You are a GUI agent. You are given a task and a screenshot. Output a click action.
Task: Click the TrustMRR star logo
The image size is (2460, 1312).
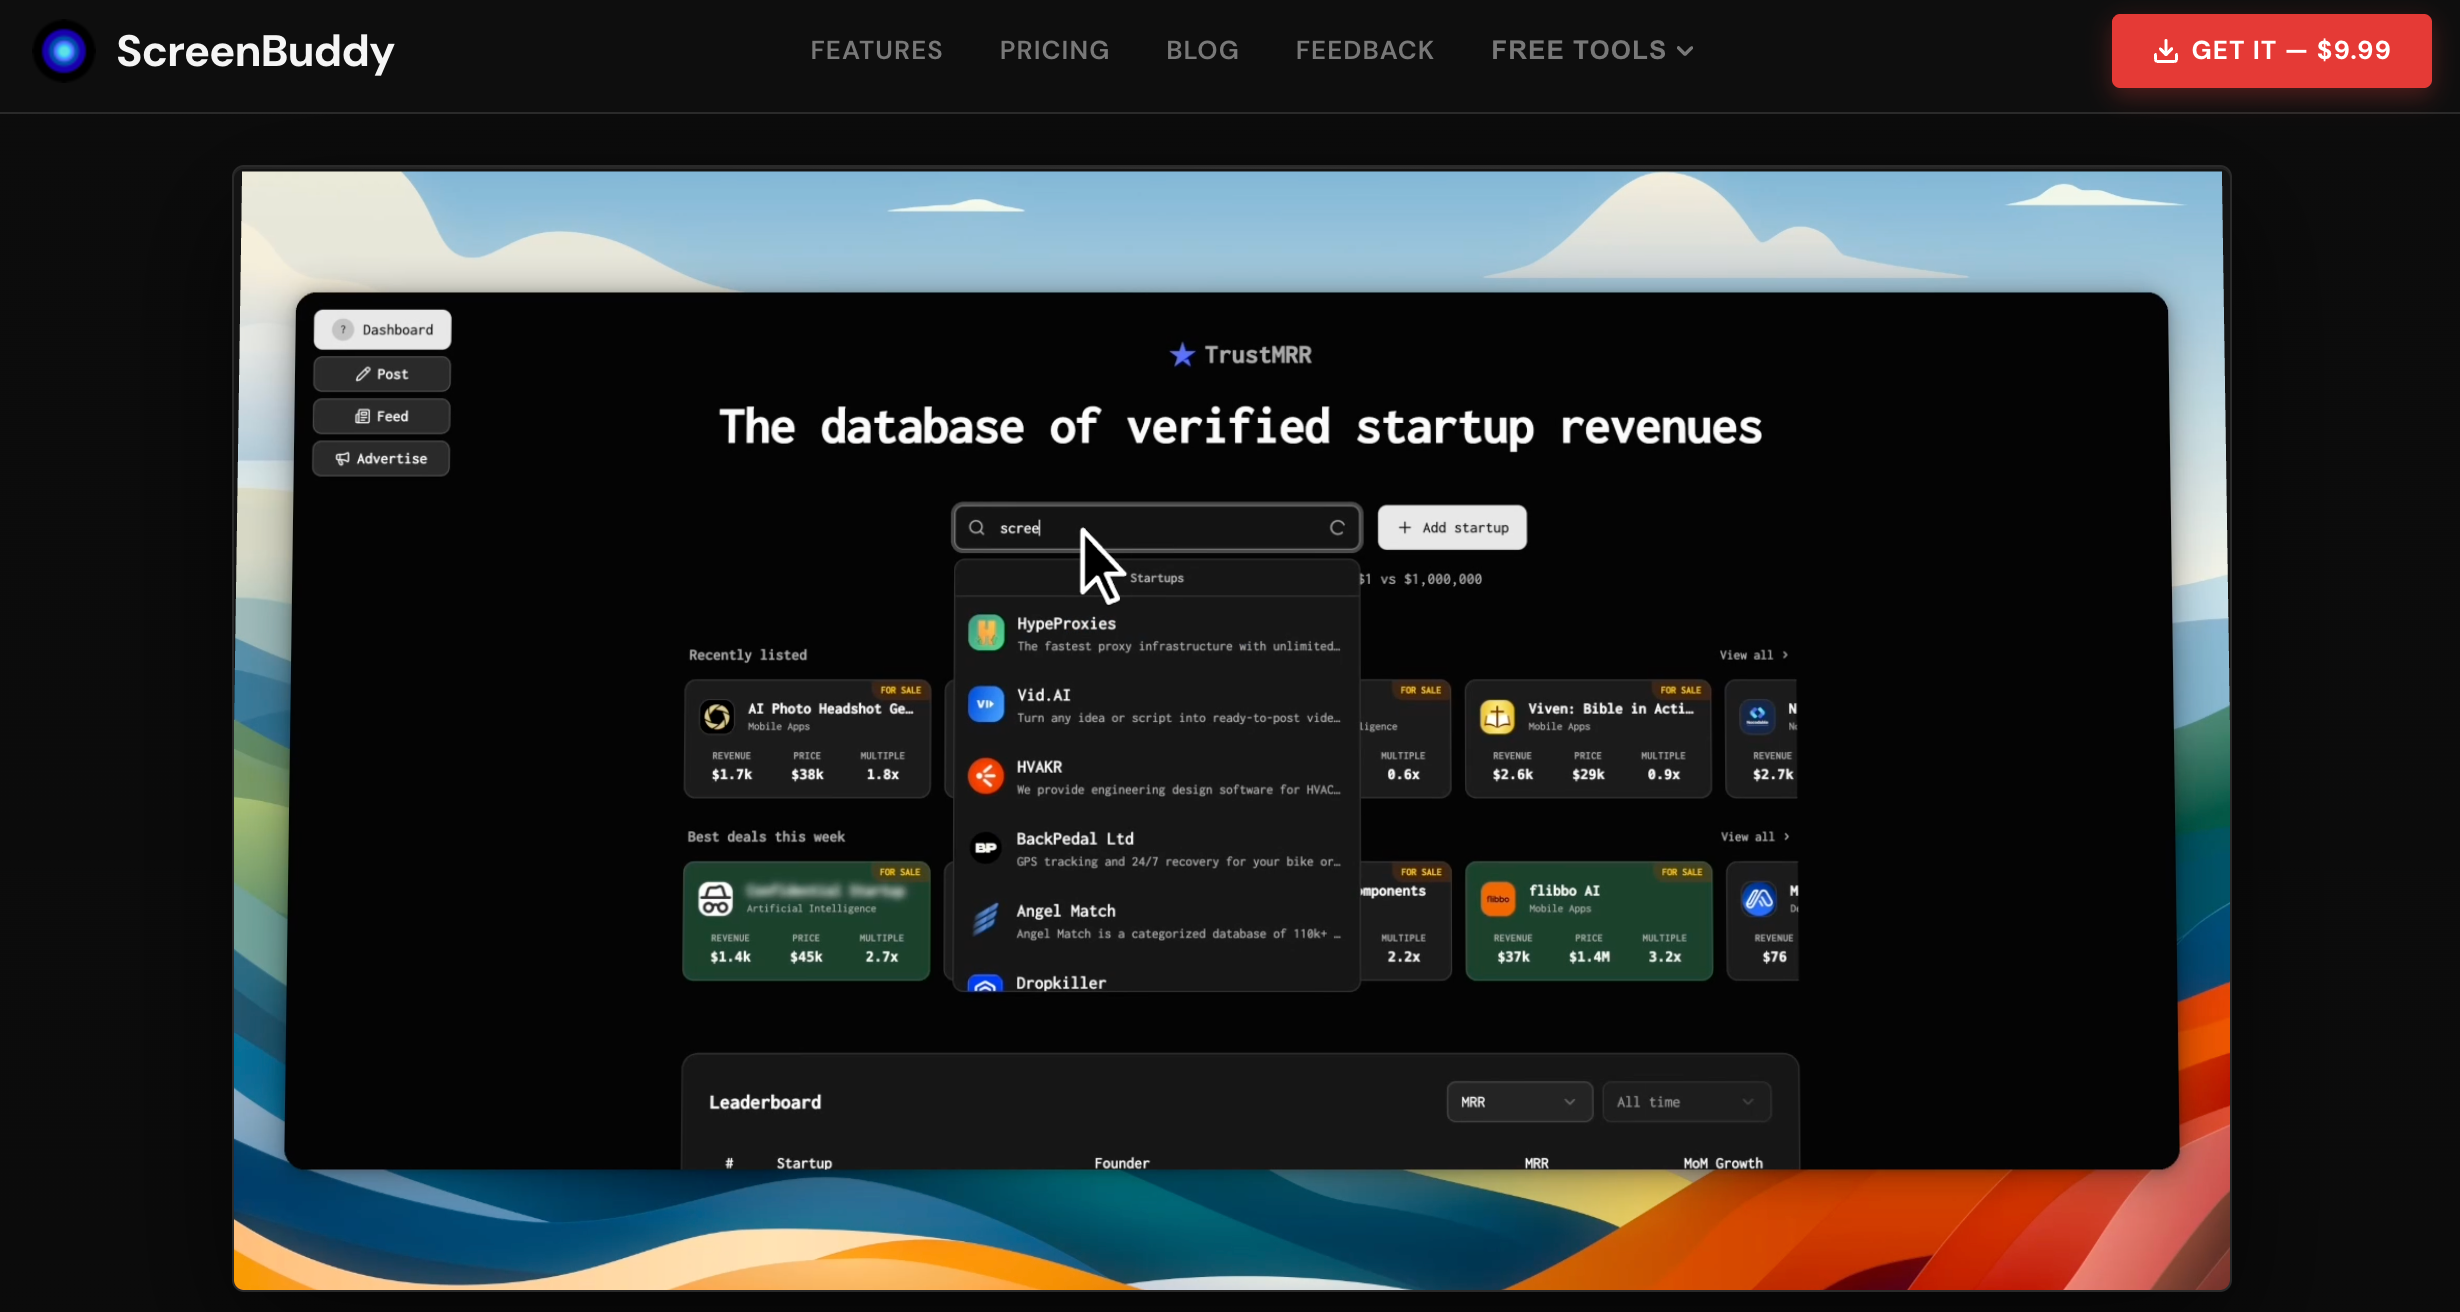[1183, 355]
